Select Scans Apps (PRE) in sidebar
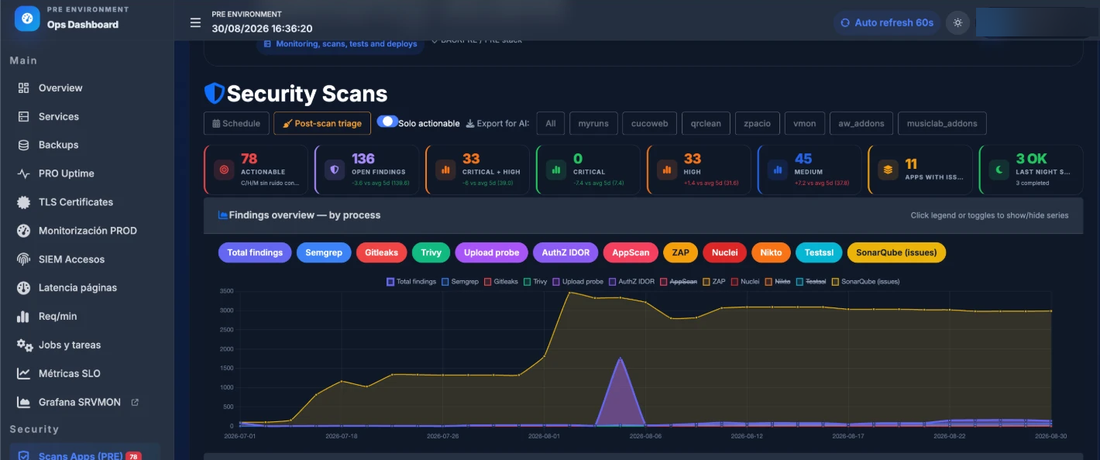The image size is (1100, 460). [x=85, y=454]
